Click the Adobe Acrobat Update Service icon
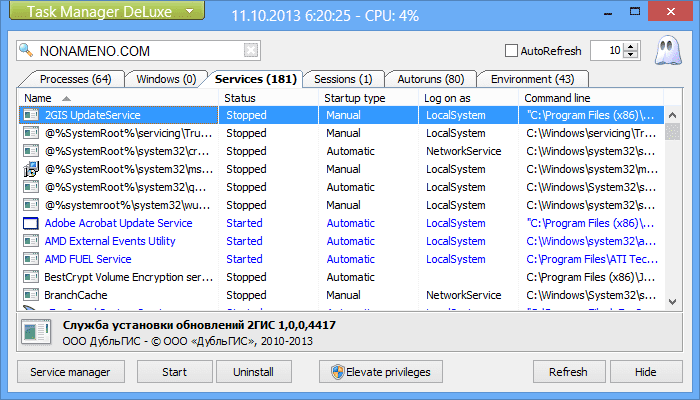Image resolution: width=700 pixels, height=400 pixels. point(30,224)
